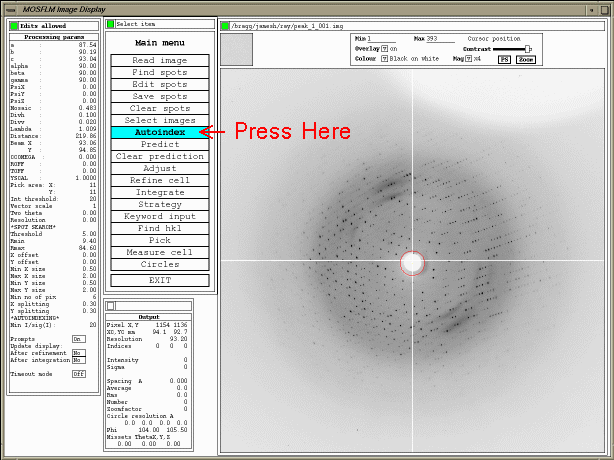The height and width of the screenshot is (460, 614).
Task: Choose Clear prediction menu entry
Action: [x=160, y=156]
